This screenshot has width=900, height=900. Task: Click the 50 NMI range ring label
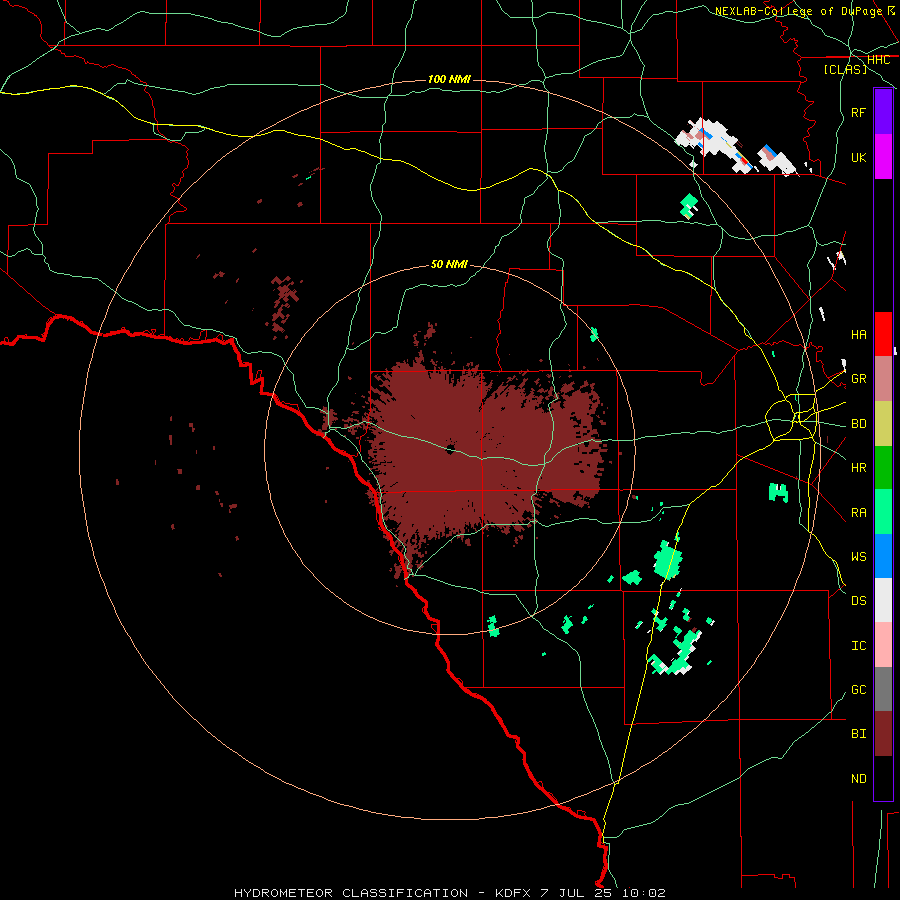coord(449,264)
